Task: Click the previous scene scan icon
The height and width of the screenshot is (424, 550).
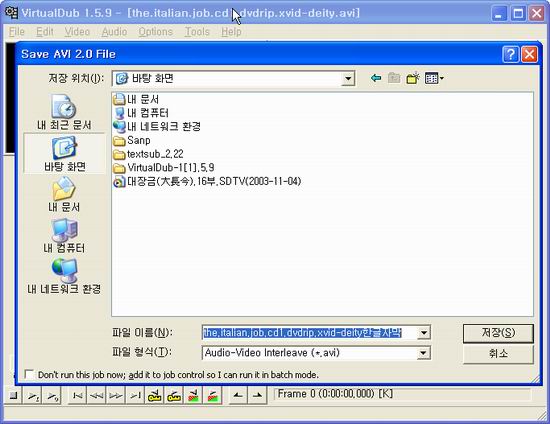Action: click(x=193, y=396)
